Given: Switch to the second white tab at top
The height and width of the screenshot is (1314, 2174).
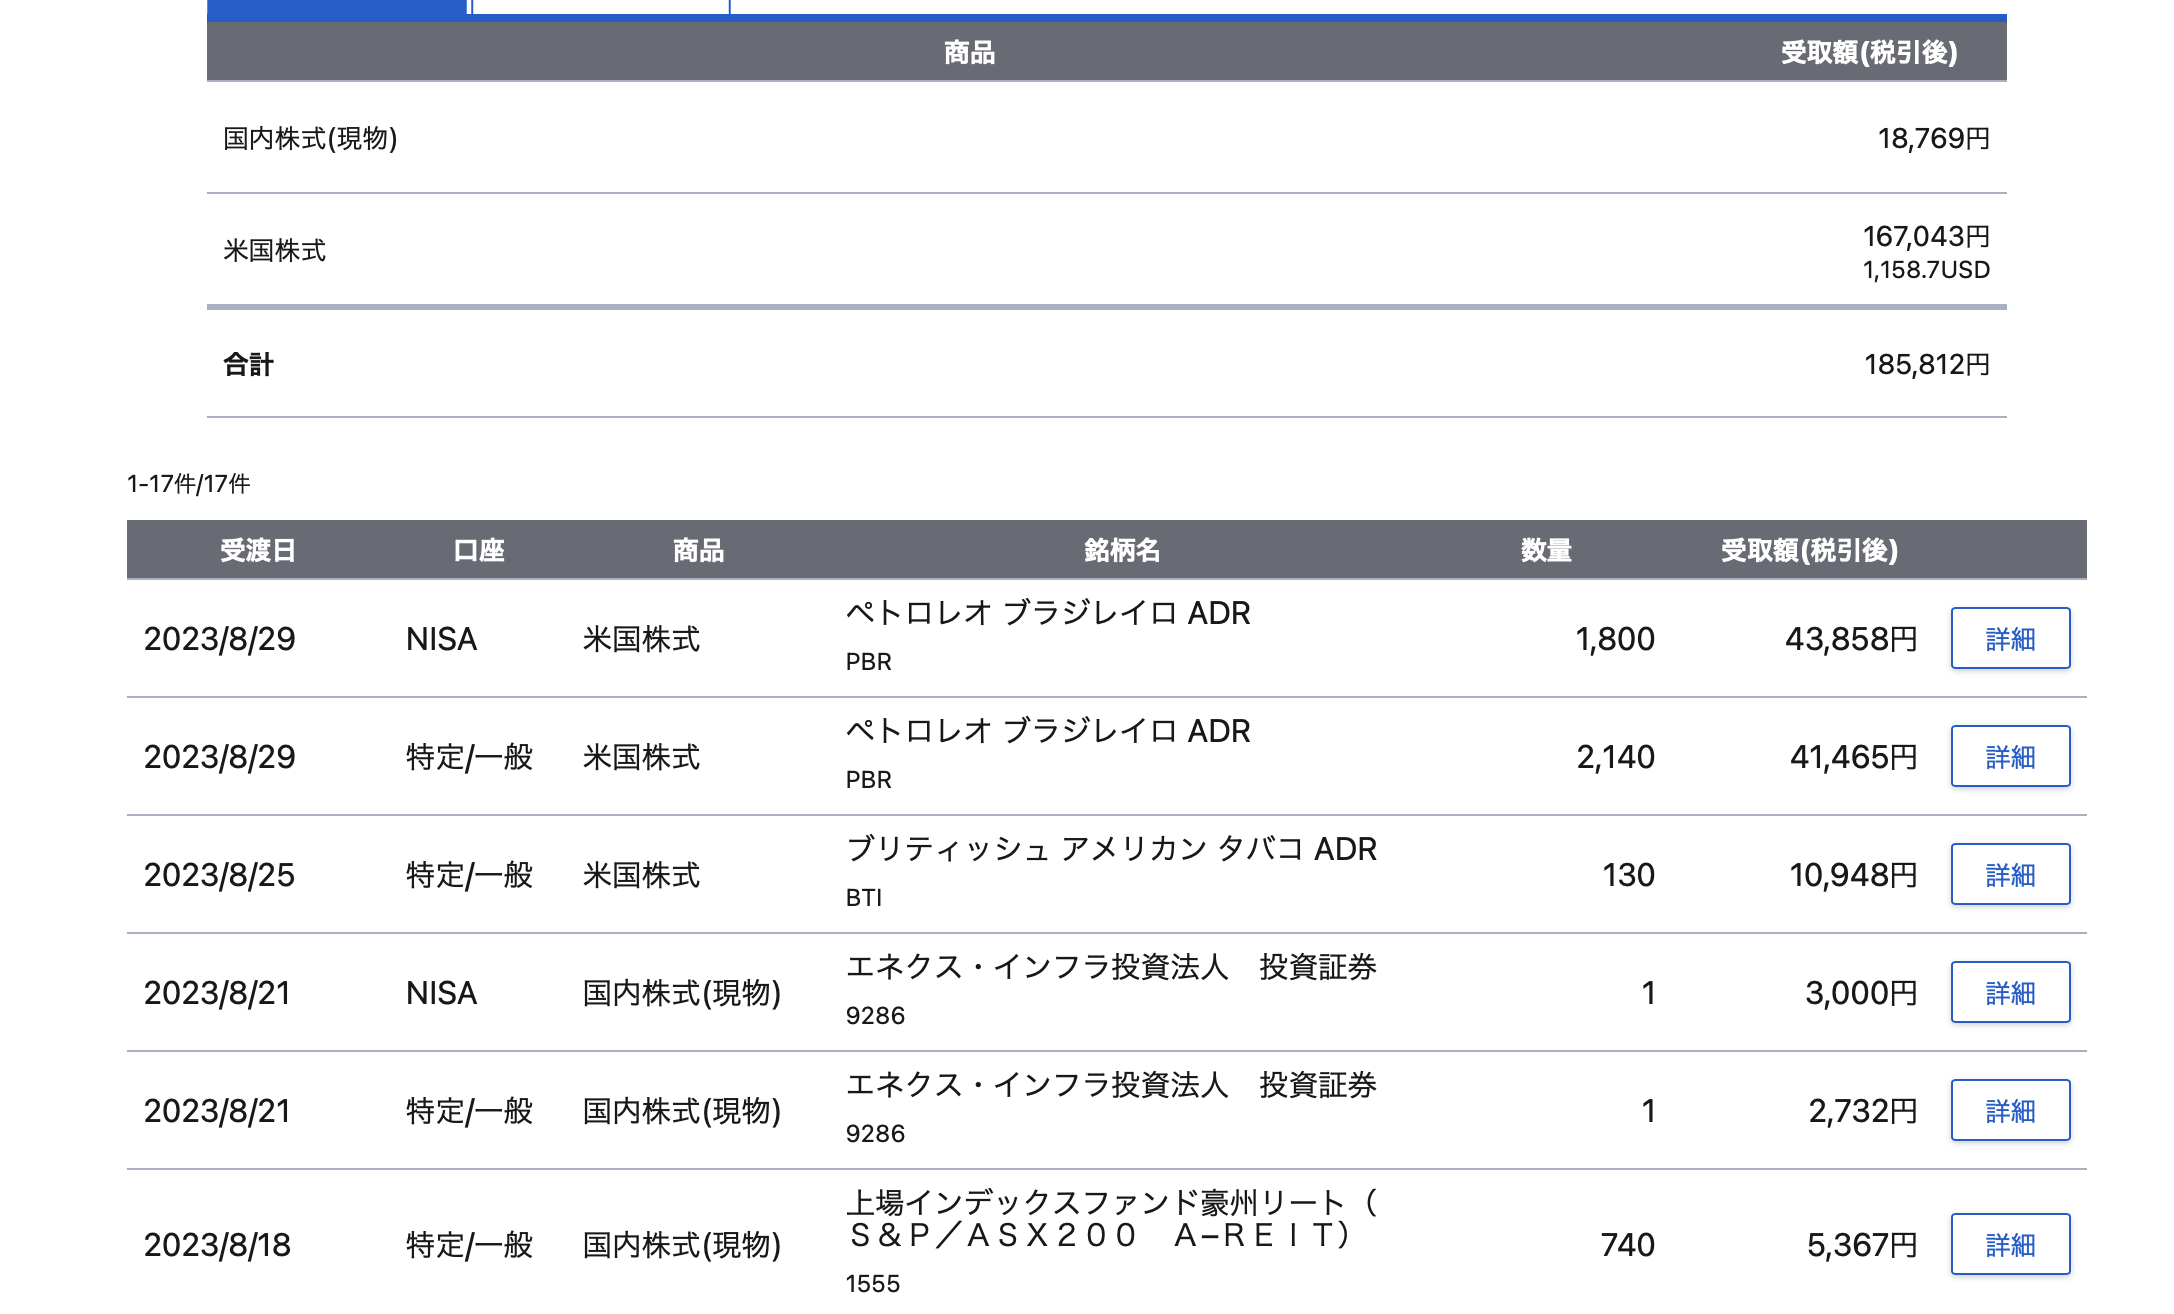Looking at the screenshot, I should (600, 6).
